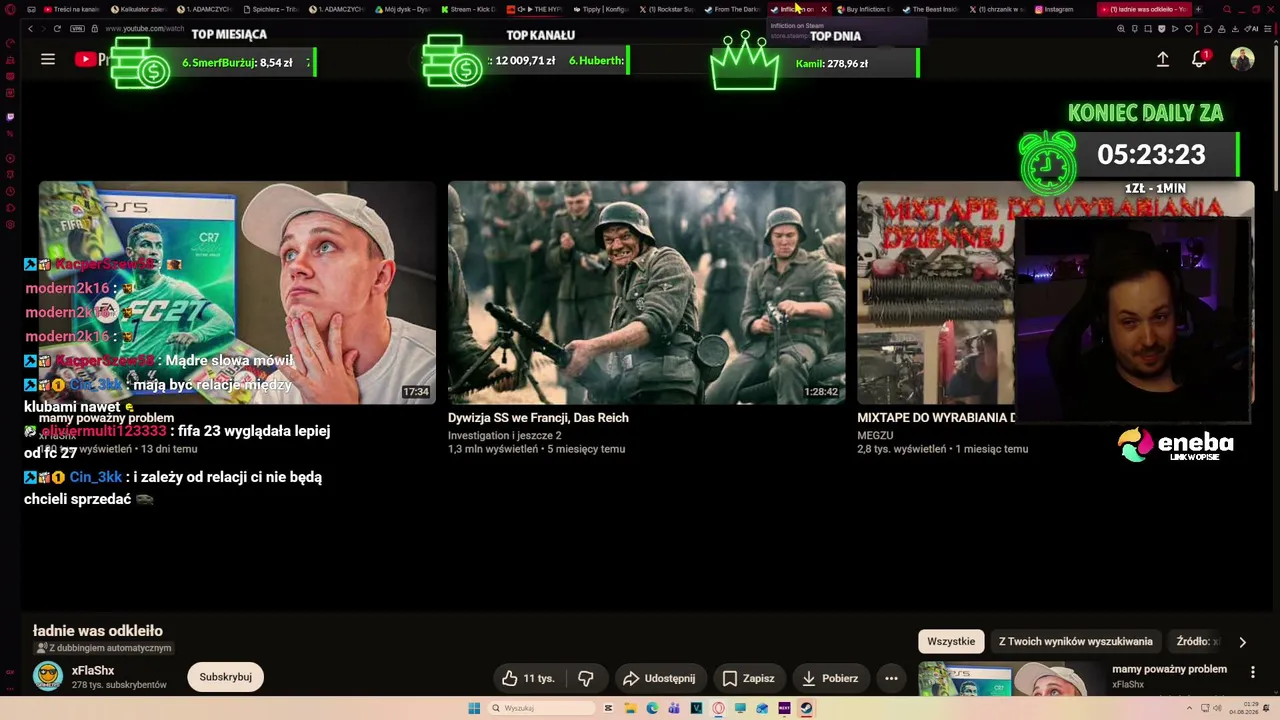Open options for 'mamy poważny problem' suggestion
Viewport: 1280px width, 720px height.
pos(1252,672)
